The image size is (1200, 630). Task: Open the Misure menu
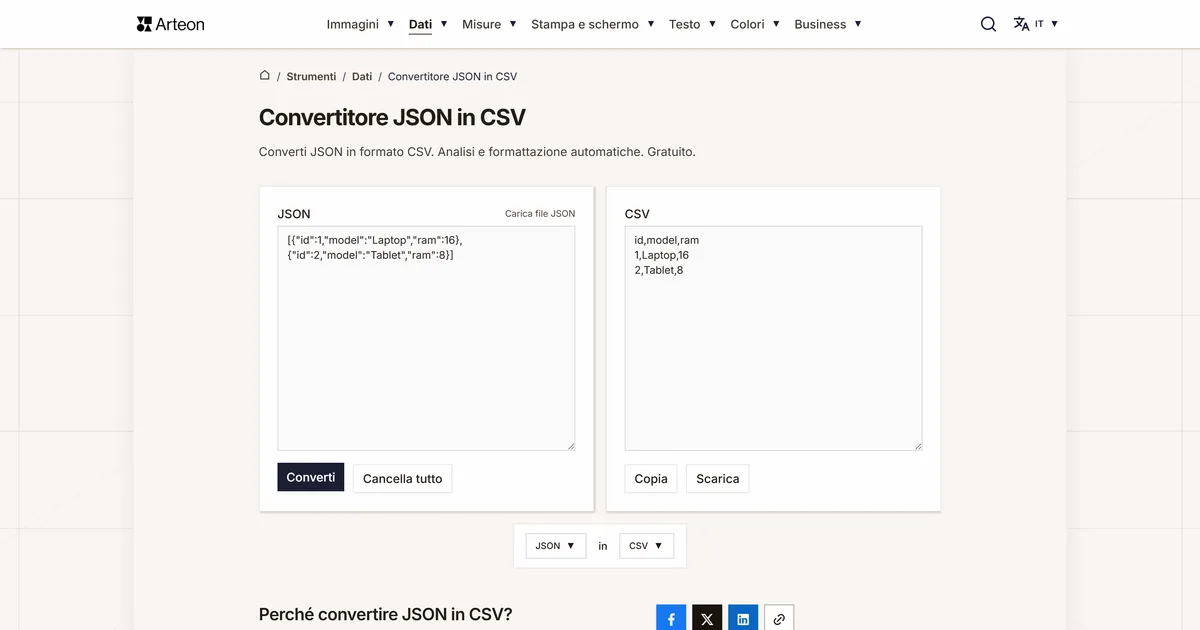click(482, 24)
